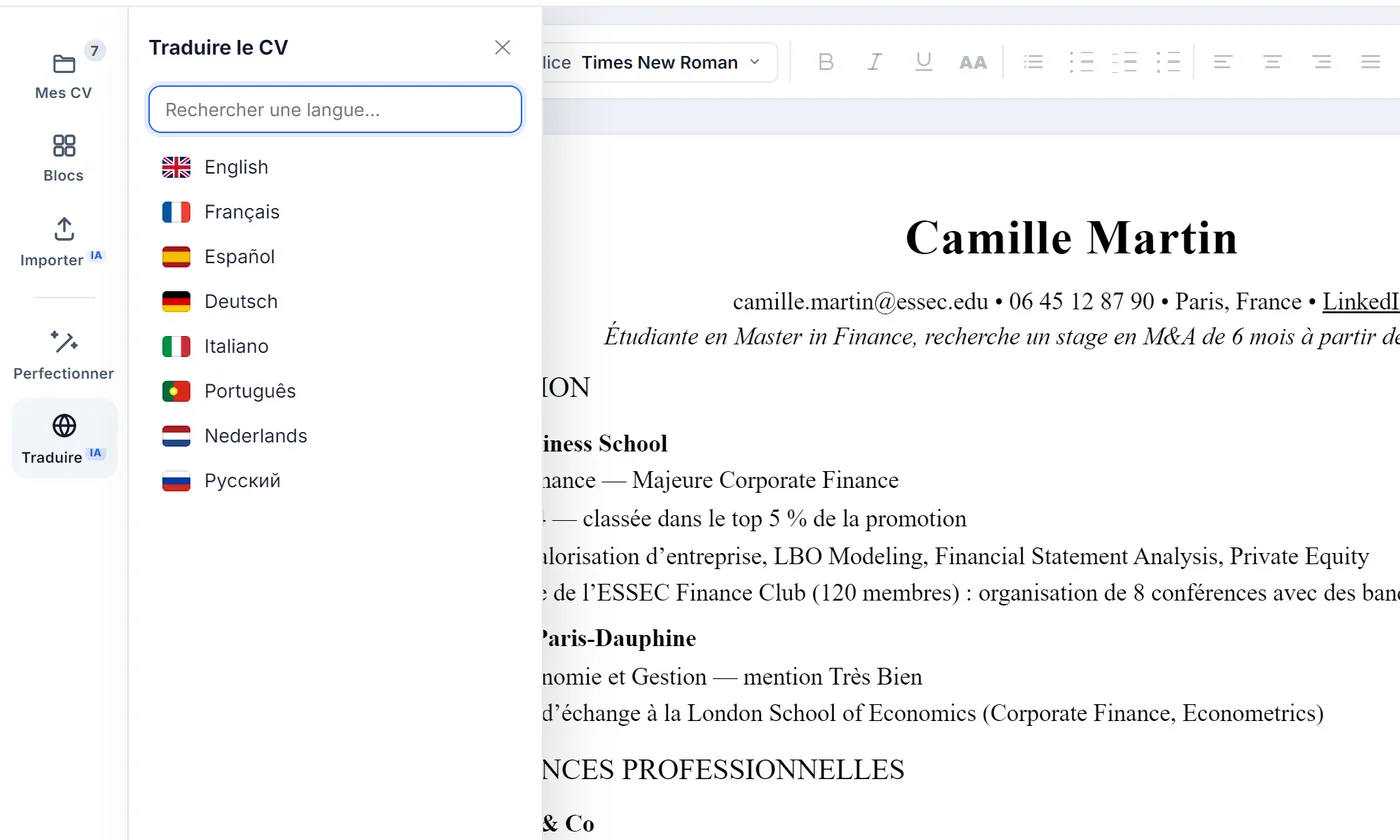Select the Traduire globe tool
This screenshot has height=840, width=1400.
tap(64, 439)
